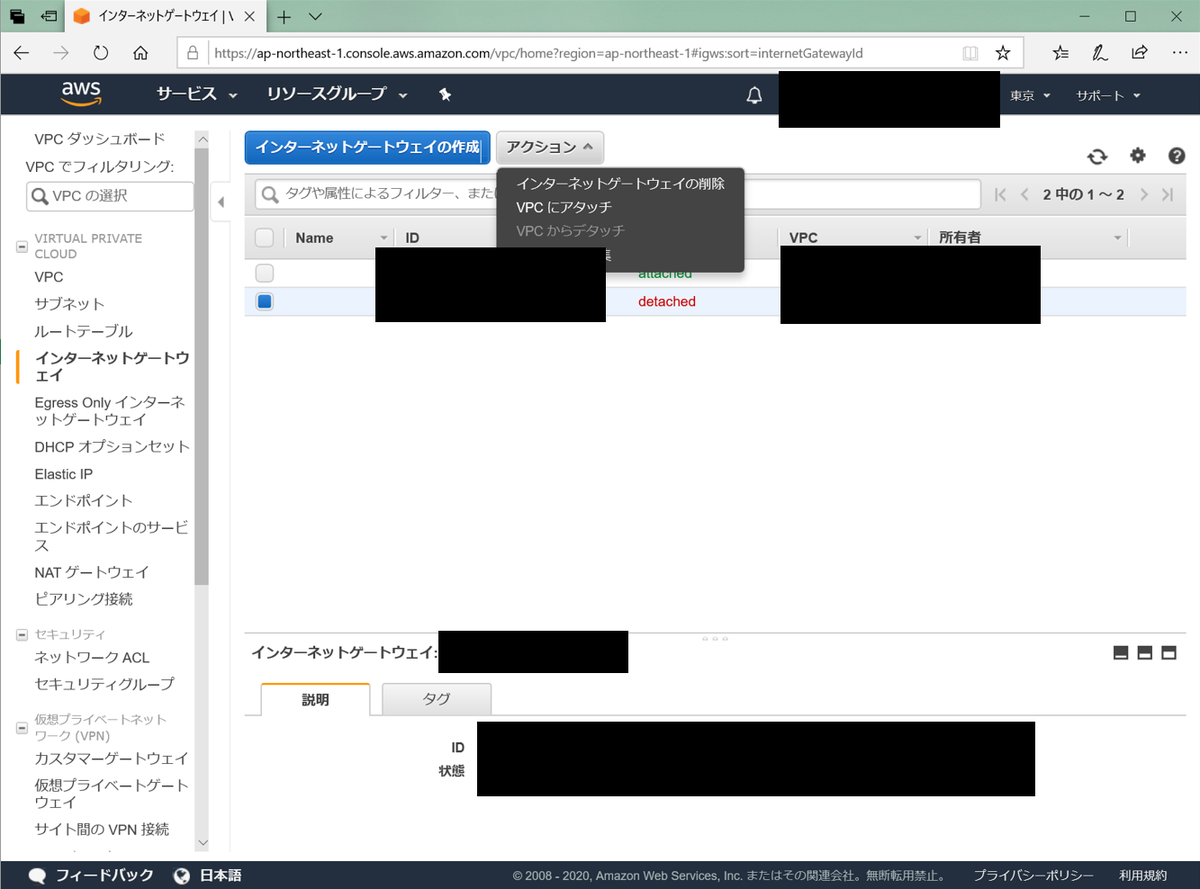This screenshot has height=889, width=1200.
Task: Go to browser home page
Action: click(141, 52)
